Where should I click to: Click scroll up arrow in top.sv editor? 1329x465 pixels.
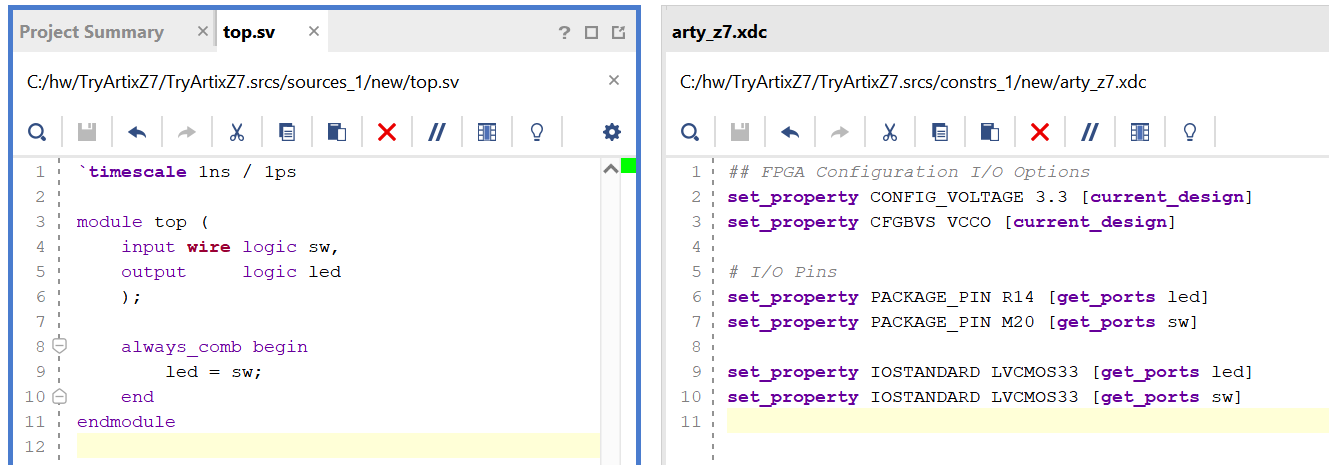(x=610, y=170)
